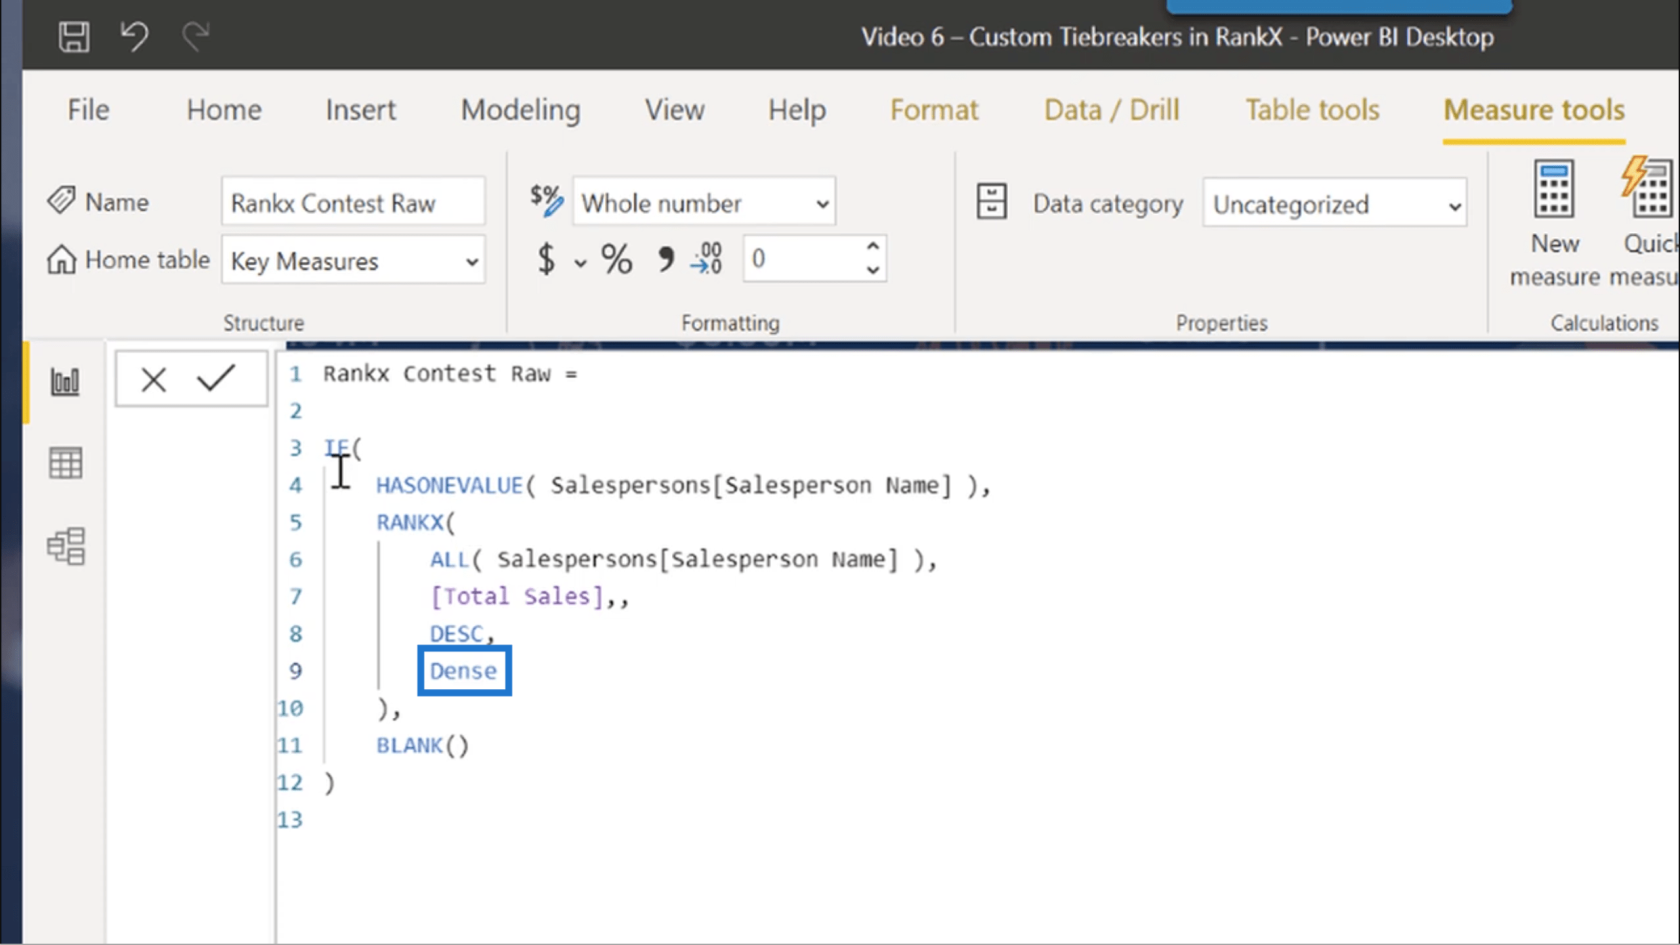Click the New measure button
Viewport: 1680px width, 945px height.
(1555, 225)
